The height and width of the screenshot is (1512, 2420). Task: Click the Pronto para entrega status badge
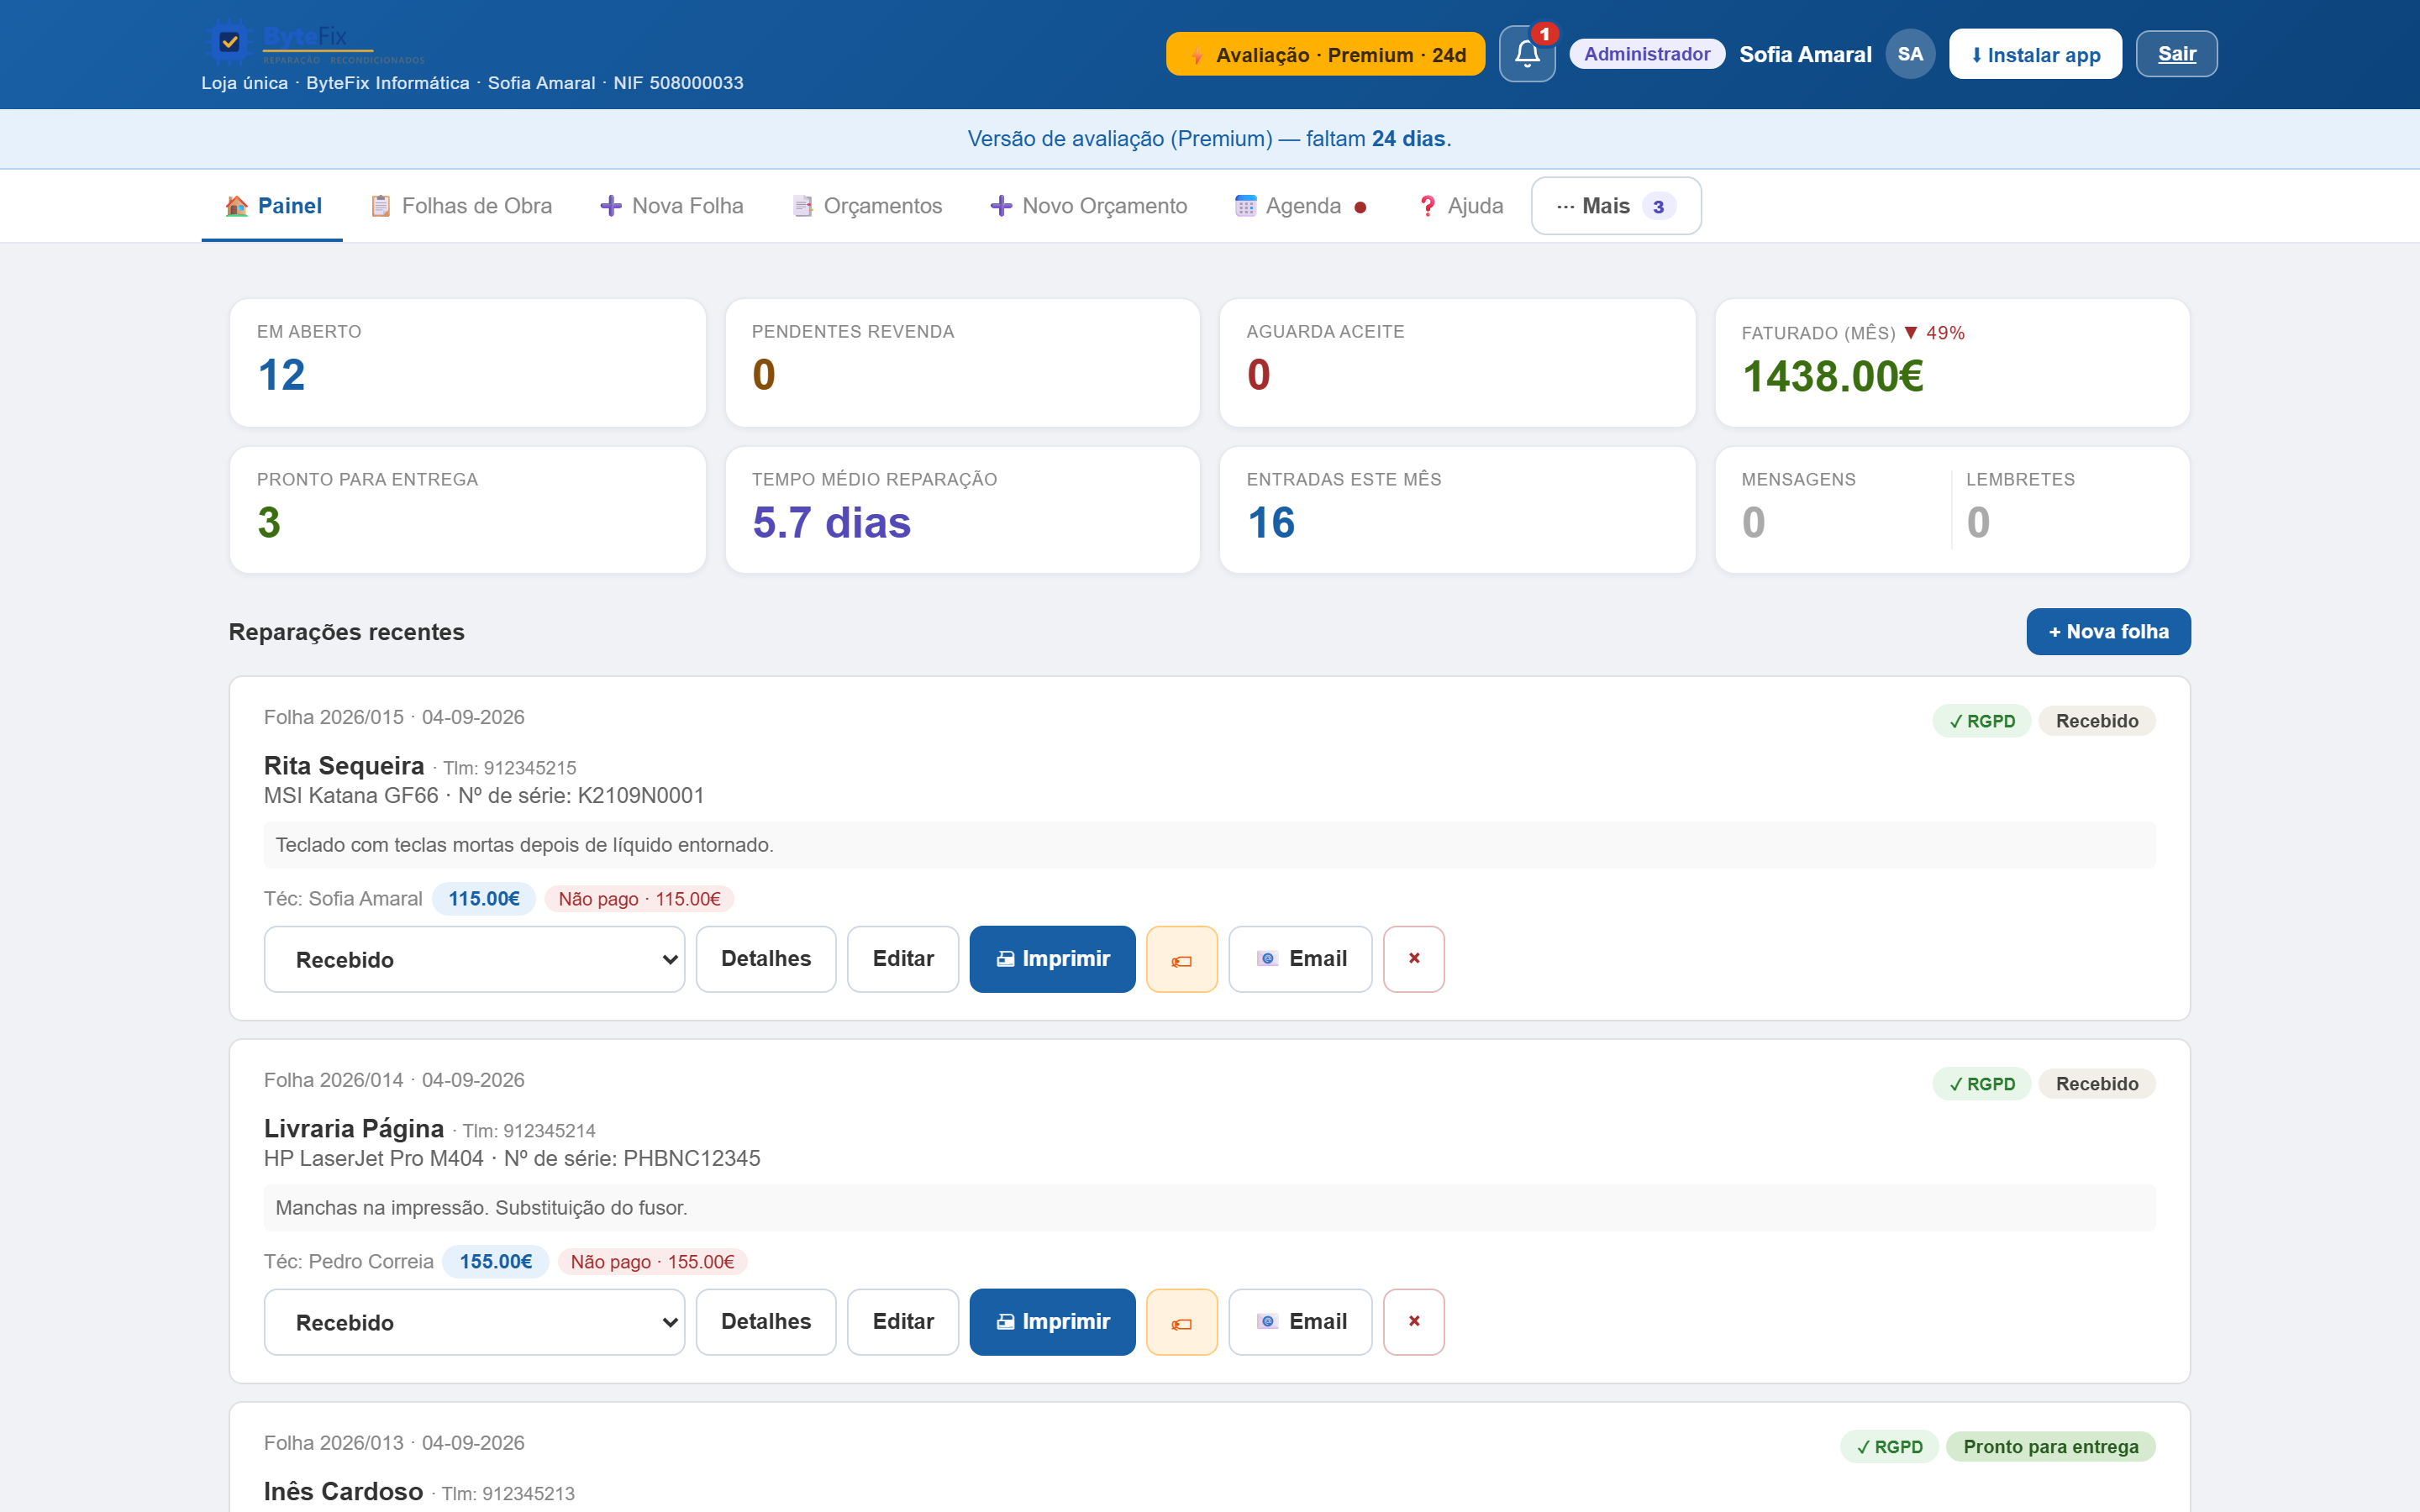click(2050, 1447)
